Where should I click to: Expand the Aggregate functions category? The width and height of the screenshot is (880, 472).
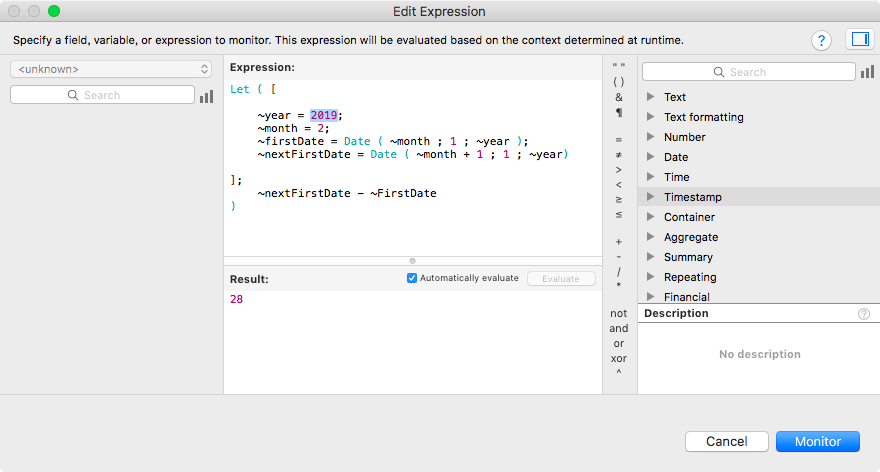coord(650,237)
